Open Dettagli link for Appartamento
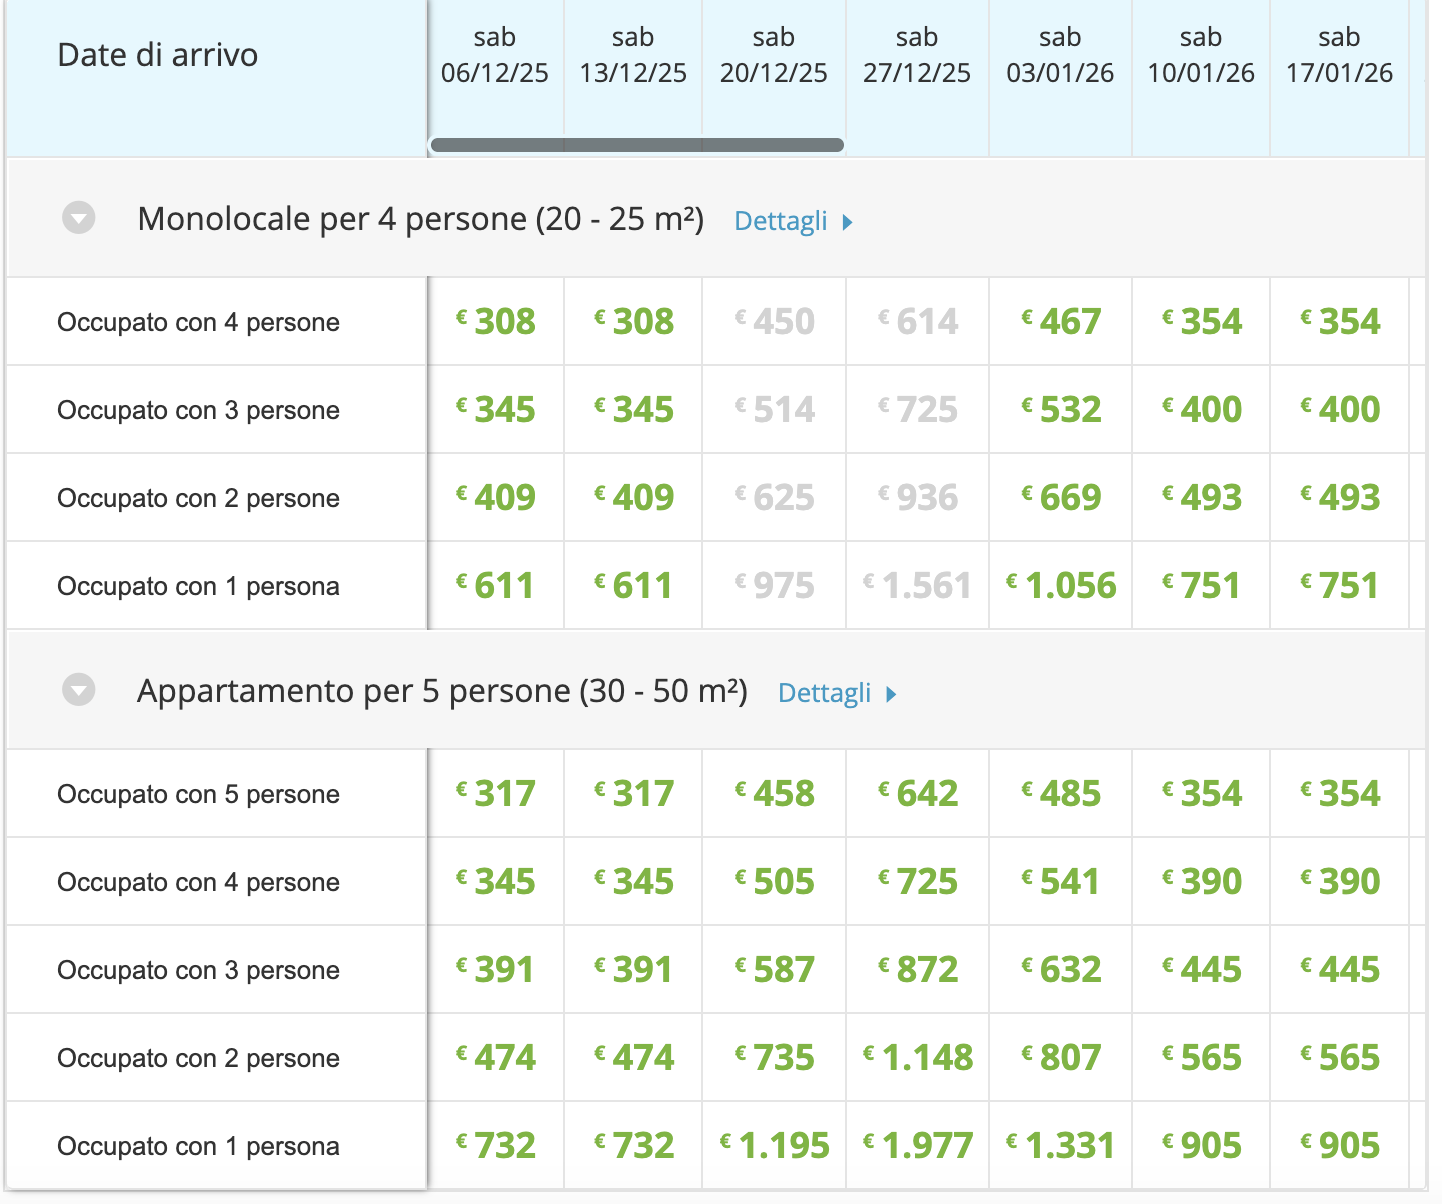1442x1204 pixels. tap(825, 693)
